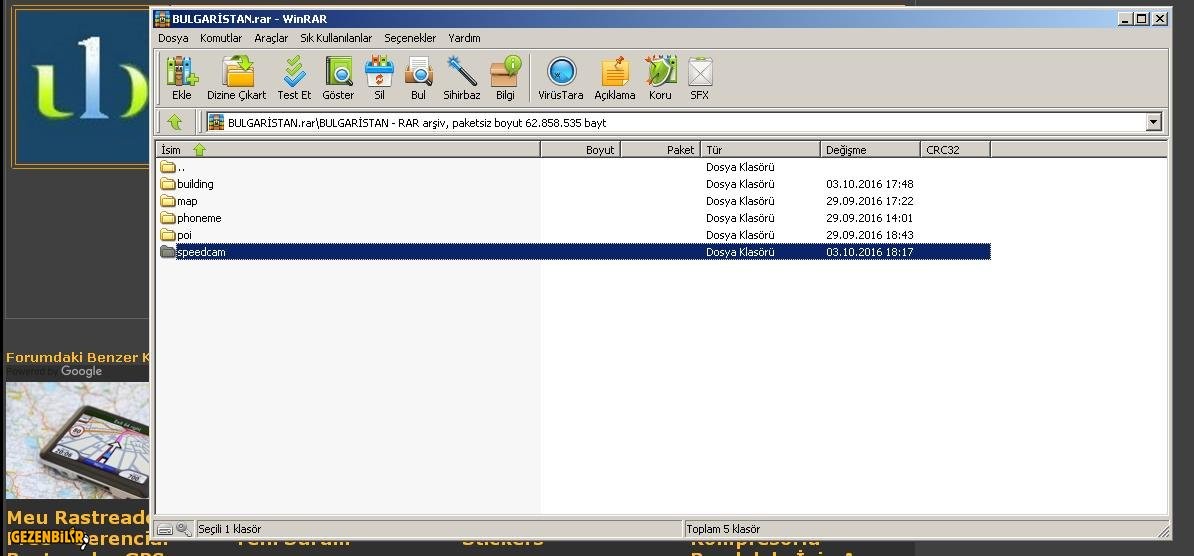Click the poi folder icon

(168, 235)
